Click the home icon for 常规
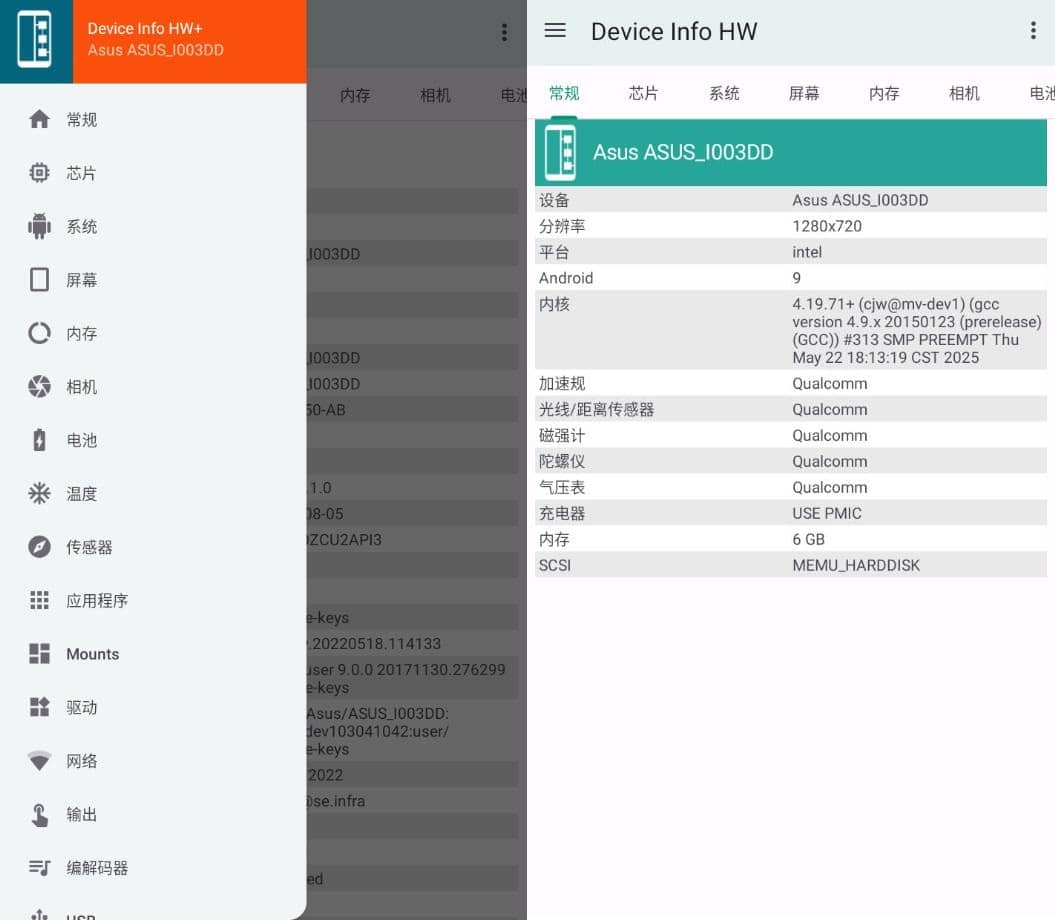1055x920 pixels. tap(39, 120)
